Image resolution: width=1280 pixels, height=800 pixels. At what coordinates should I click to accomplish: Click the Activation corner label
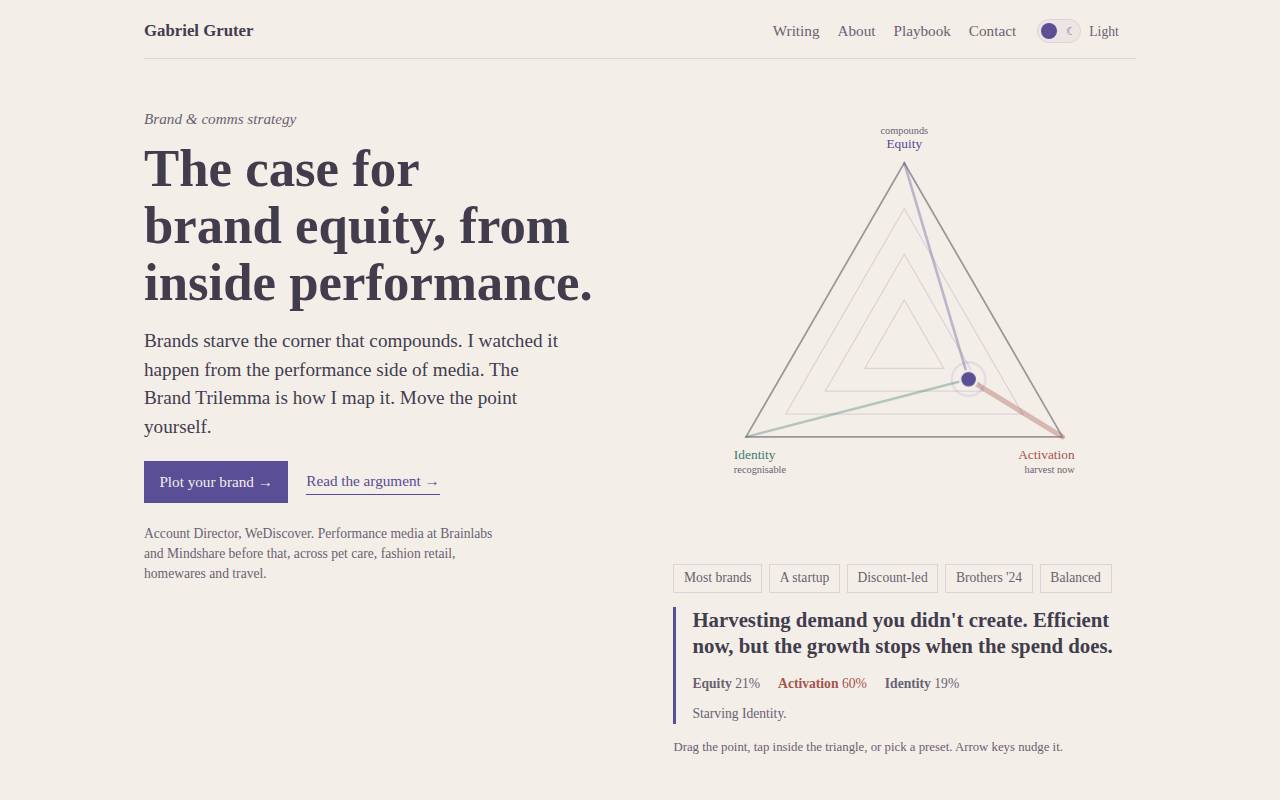click(x=1046, y=455)
